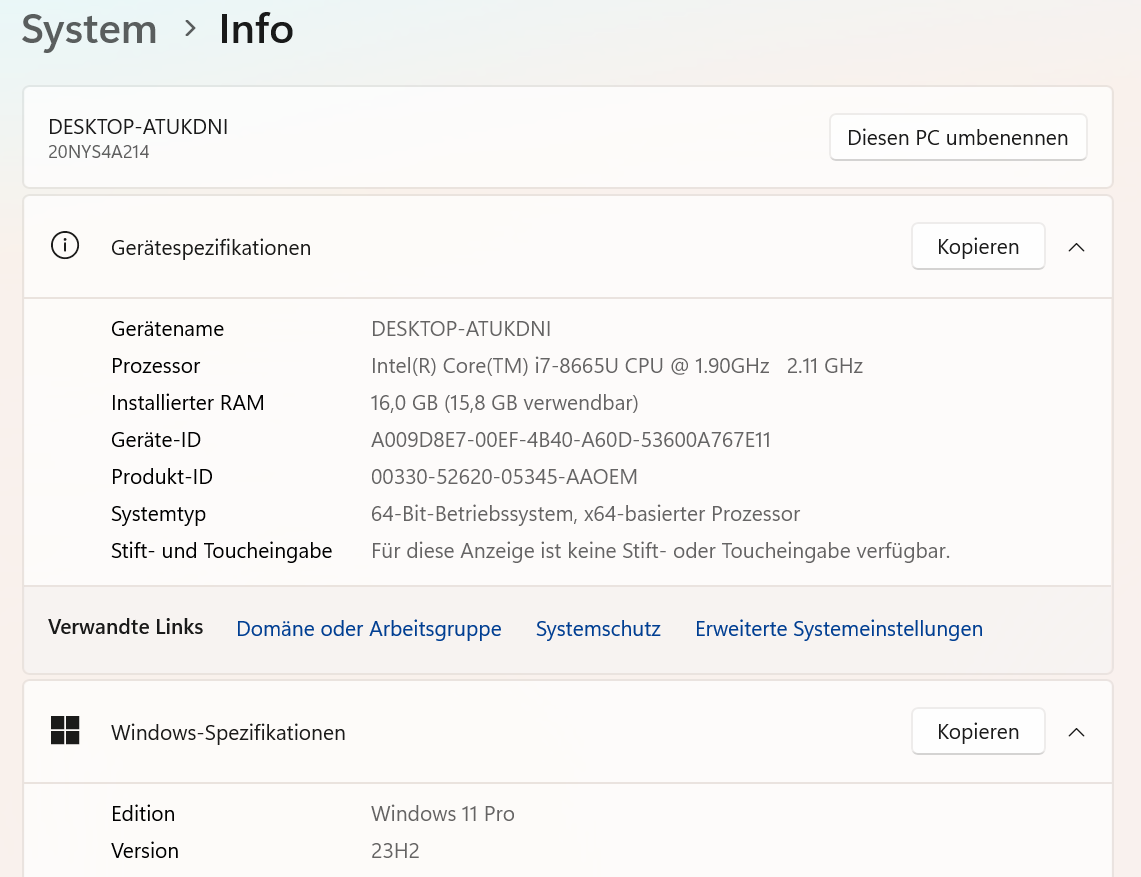Select the Windows-Spezifikationen header text
1141x877 pixels.
click(228, 733)
